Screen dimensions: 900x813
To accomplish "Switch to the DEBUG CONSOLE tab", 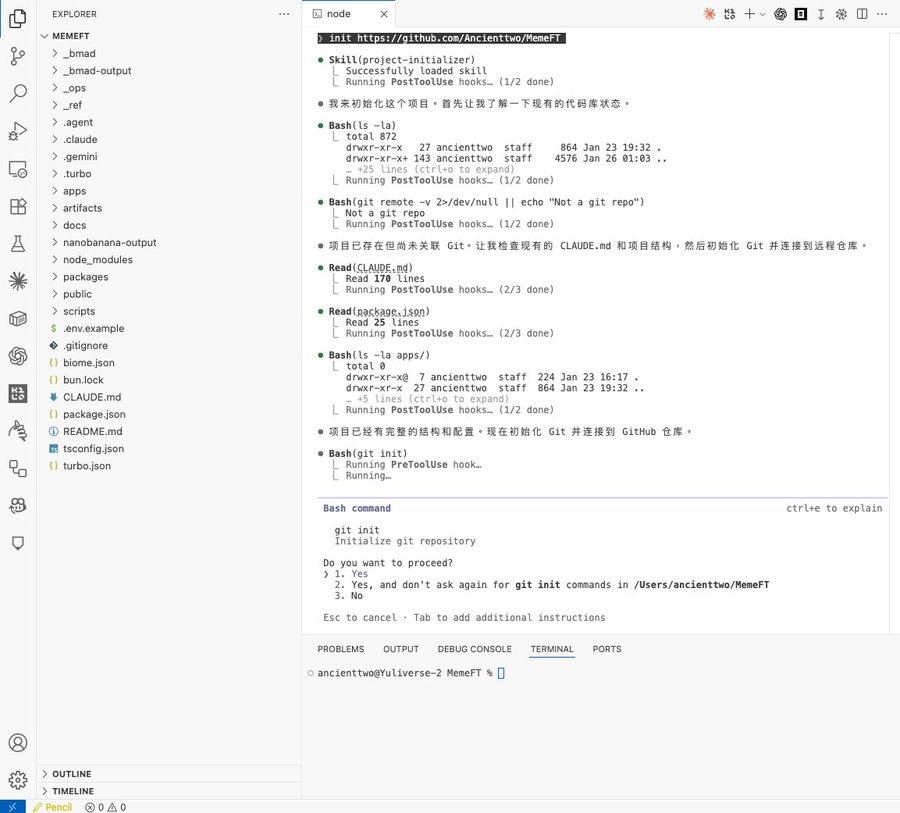I will click(474, 649).
